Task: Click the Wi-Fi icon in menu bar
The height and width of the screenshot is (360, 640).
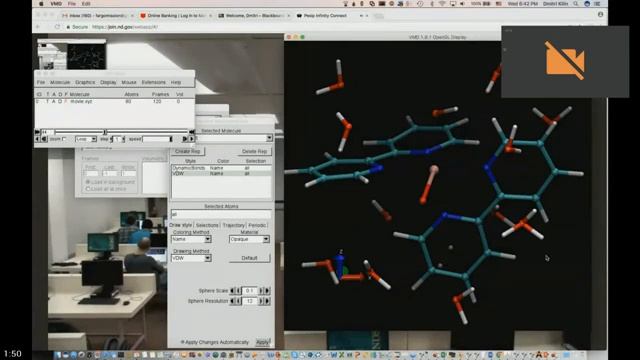Action: (442, 4)
